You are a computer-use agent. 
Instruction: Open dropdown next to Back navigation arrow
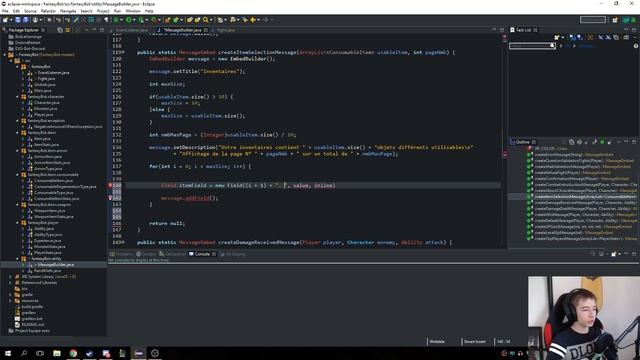coord(258,20)
